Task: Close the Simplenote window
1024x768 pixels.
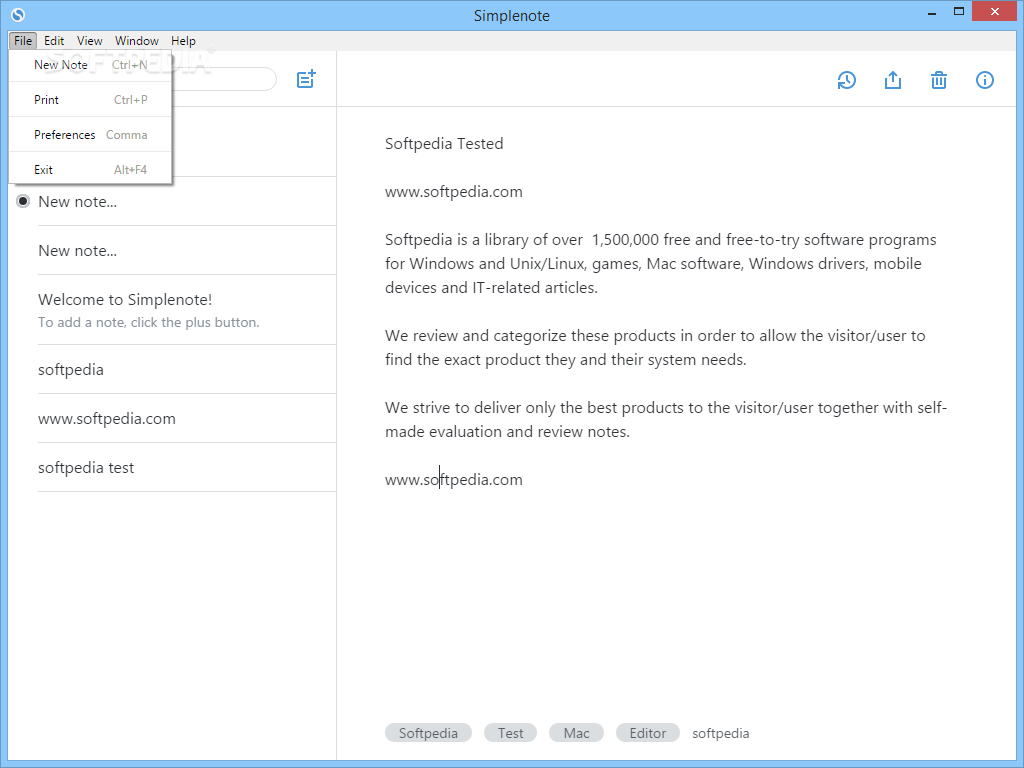Action: pos(995,12)
